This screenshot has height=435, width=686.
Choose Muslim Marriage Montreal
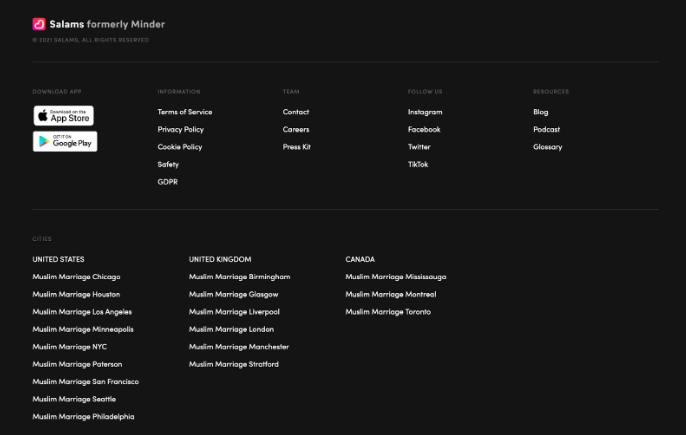391,294
